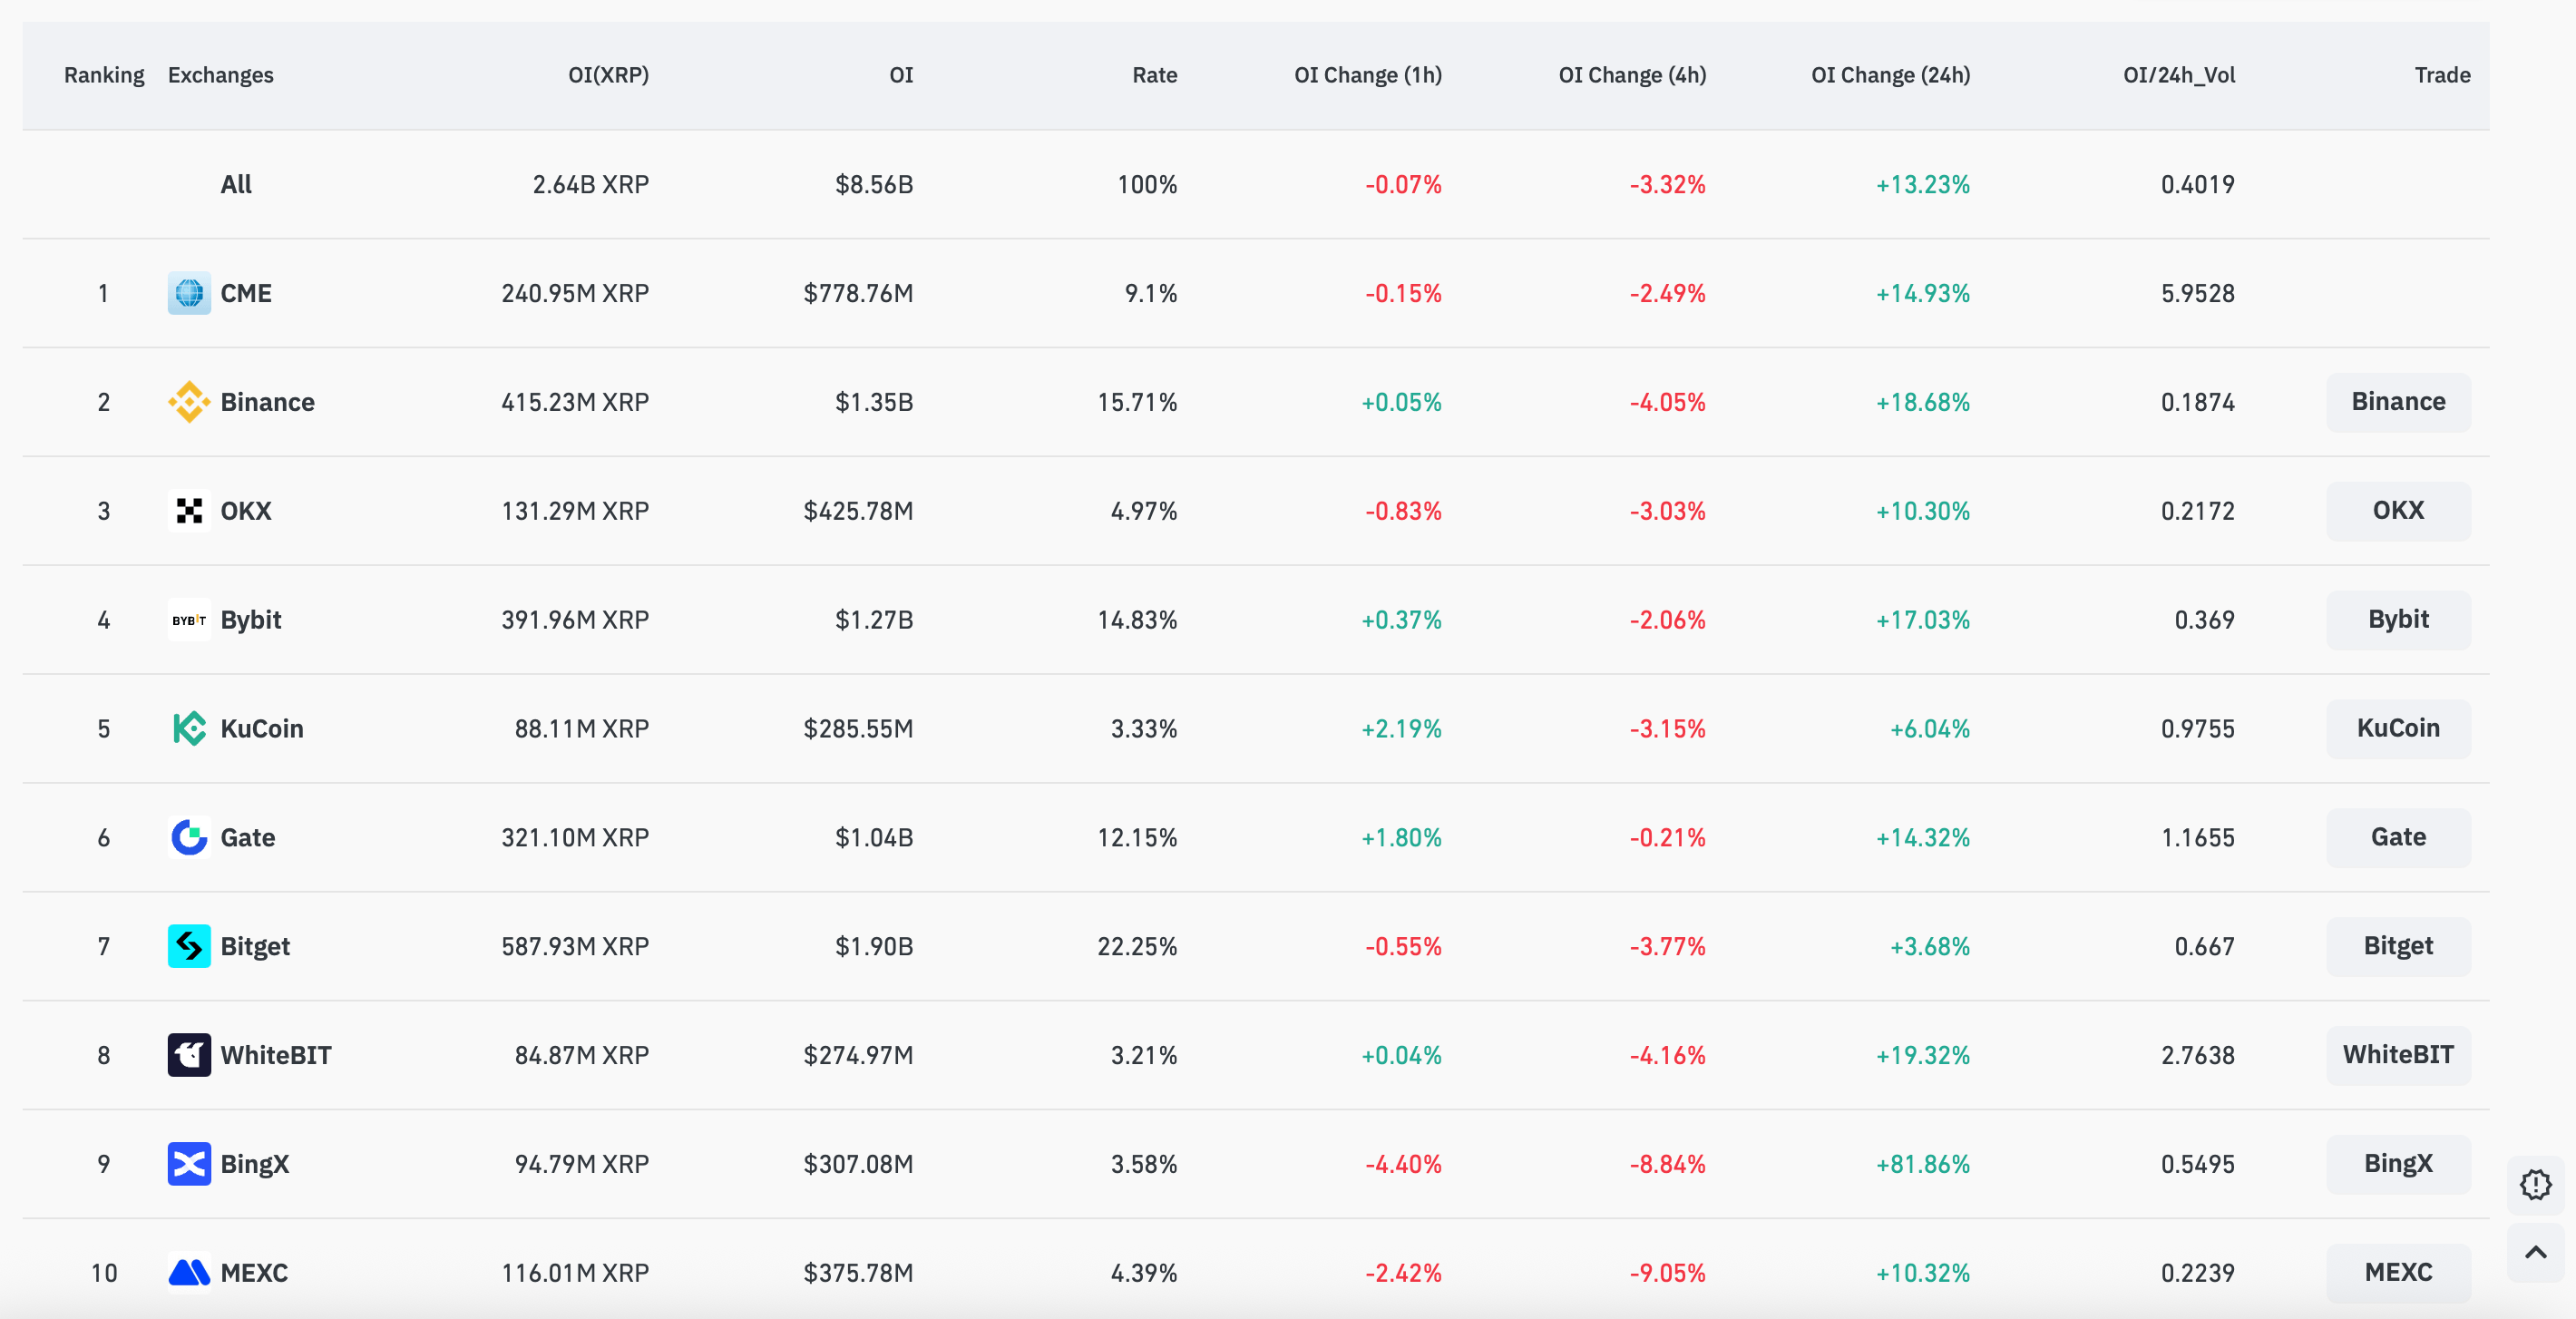The image size is (2576, 1319).
Task: Click the MEXC logo icon
Action: pos(189,1273)
